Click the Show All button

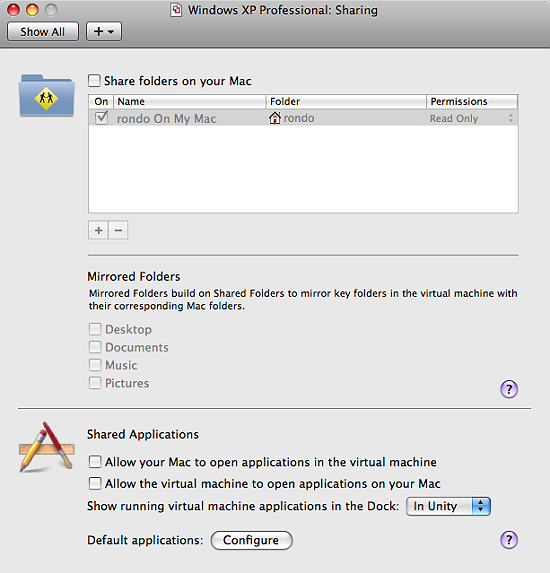pos(43,31)
